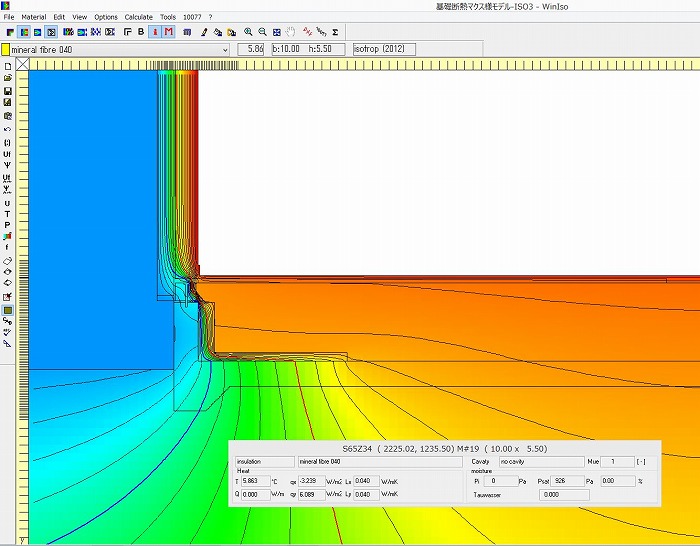Click the zoom in magnifier icon
The width and height of the screenshot is (700, 546).
pos(248,32)
